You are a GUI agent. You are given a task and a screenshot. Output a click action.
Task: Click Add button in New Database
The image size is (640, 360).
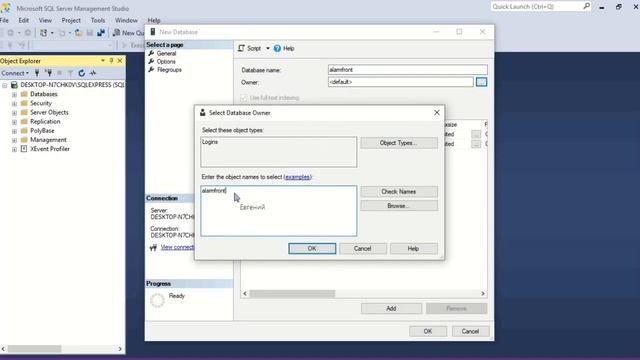click(x=391, y=308)
